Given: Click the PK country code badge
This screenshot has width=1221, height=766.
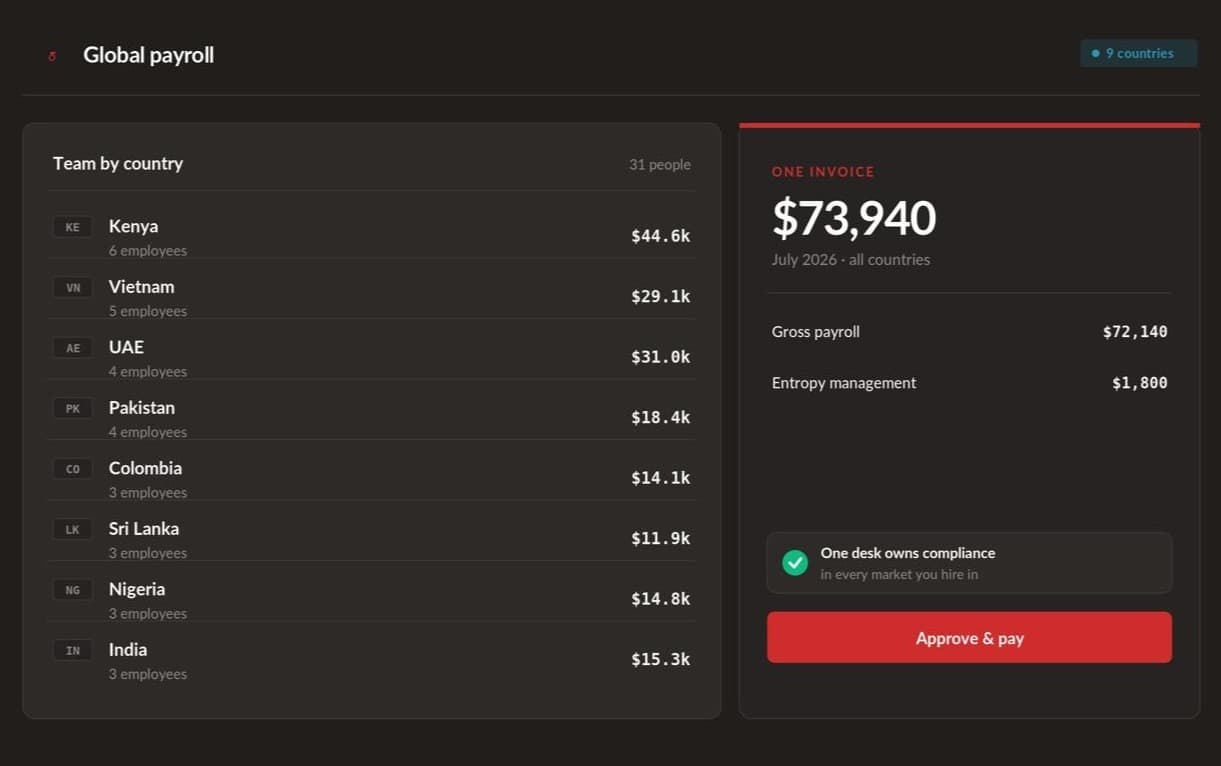Looking at the screenshot, I should (72, 408).
